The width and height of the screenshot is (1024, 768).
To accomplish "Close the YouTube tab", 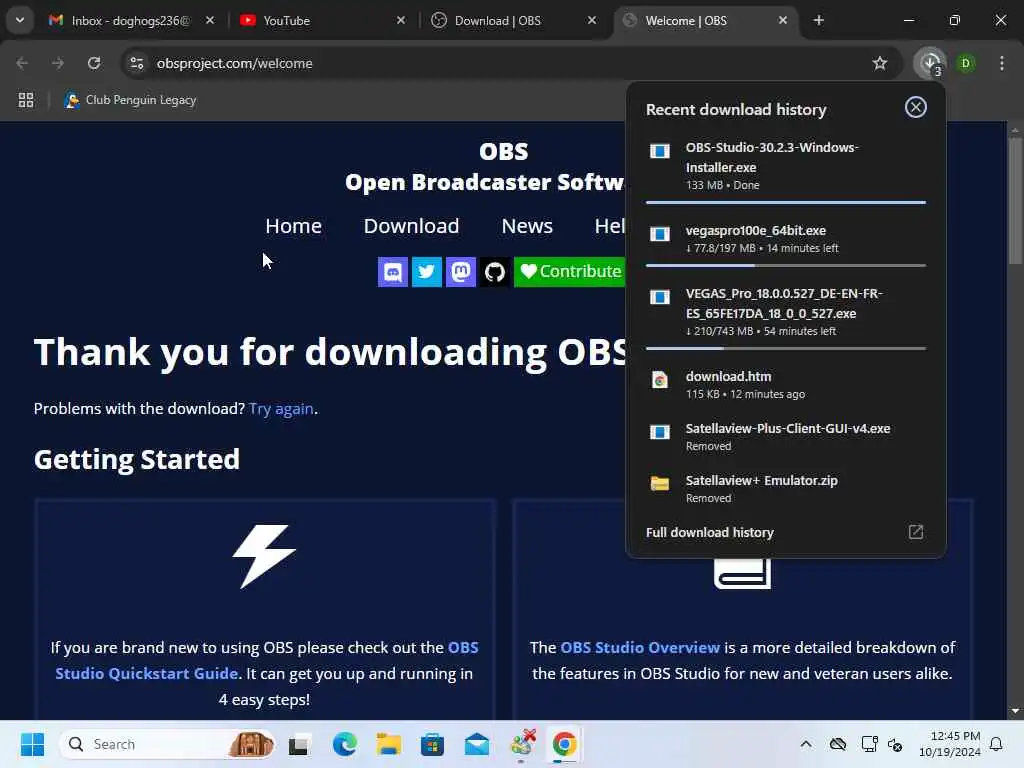I will click(x=401, y=21).
